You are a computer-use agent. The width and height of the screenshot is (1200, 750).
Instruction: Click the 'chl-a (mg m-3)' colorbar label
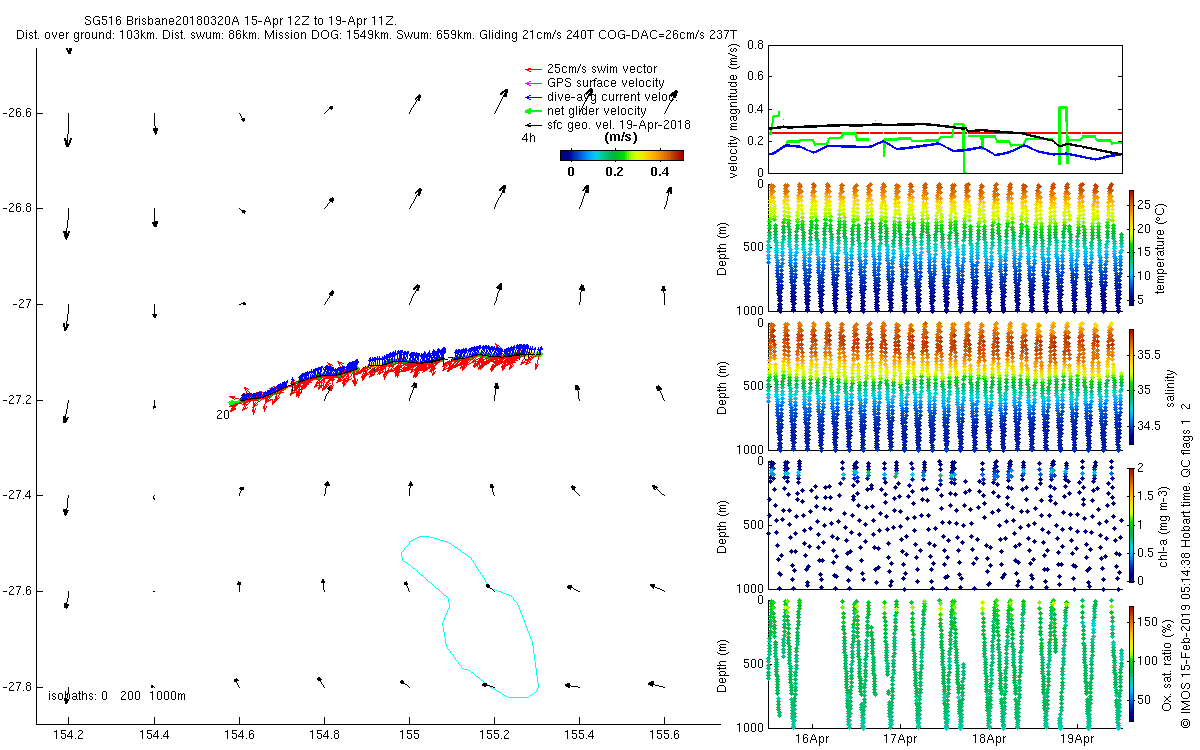(1162, 525)
